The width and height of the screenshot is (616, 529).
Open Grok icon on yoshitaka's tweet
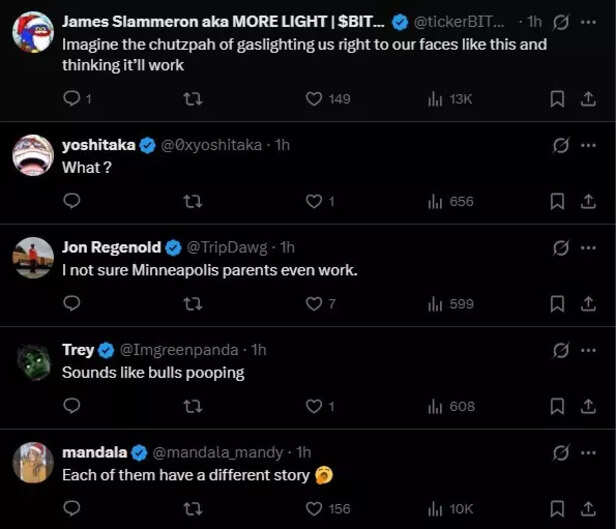561,145
